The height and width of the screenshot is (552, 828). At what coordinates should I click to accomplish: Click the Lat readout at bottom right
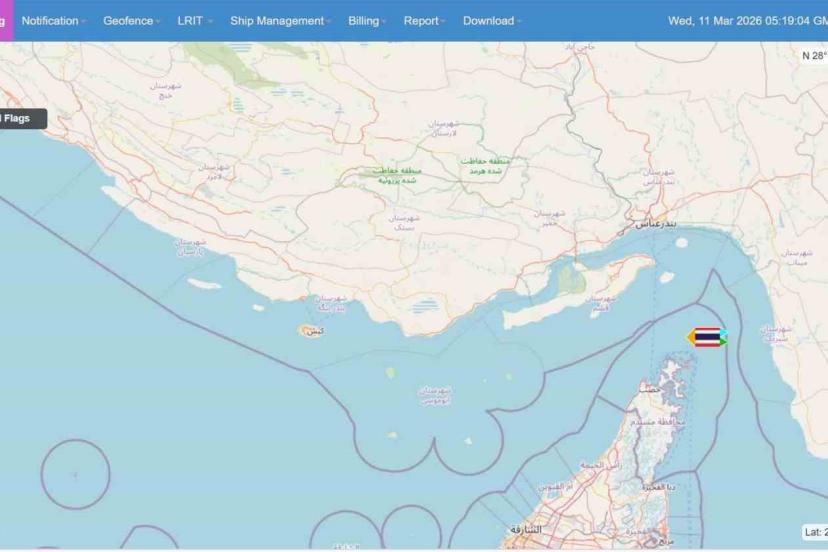(x=815, y=532)
